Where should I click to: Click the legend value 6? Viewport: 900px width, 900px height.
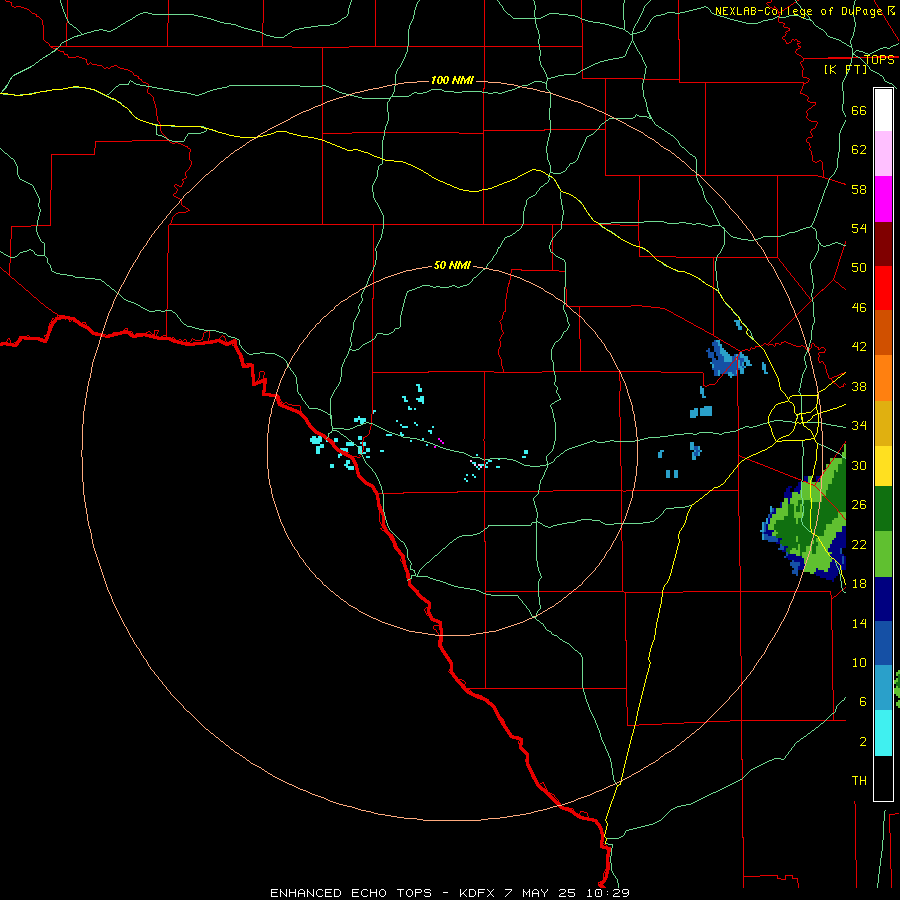point(862,702)
